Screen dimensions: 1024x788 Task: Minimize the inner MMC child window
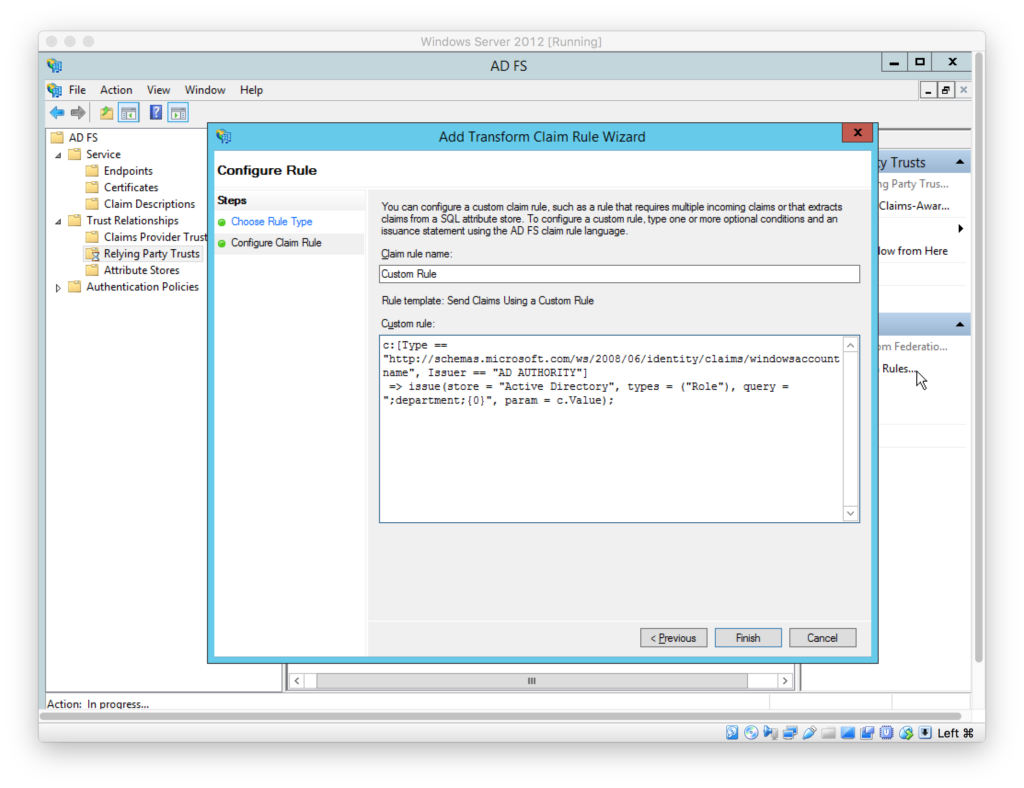point(928,90)
